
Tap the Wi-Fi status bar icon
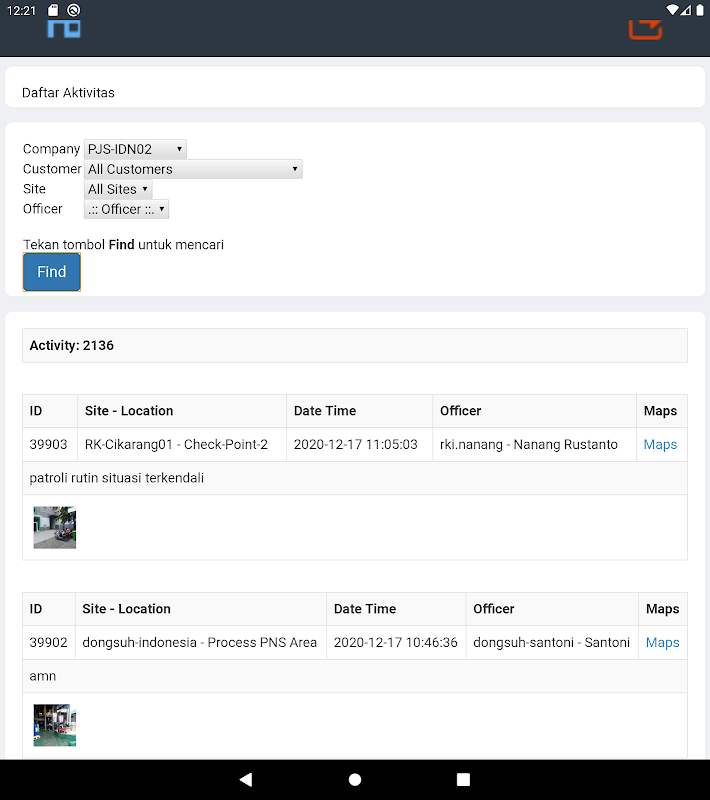(672, 10)
